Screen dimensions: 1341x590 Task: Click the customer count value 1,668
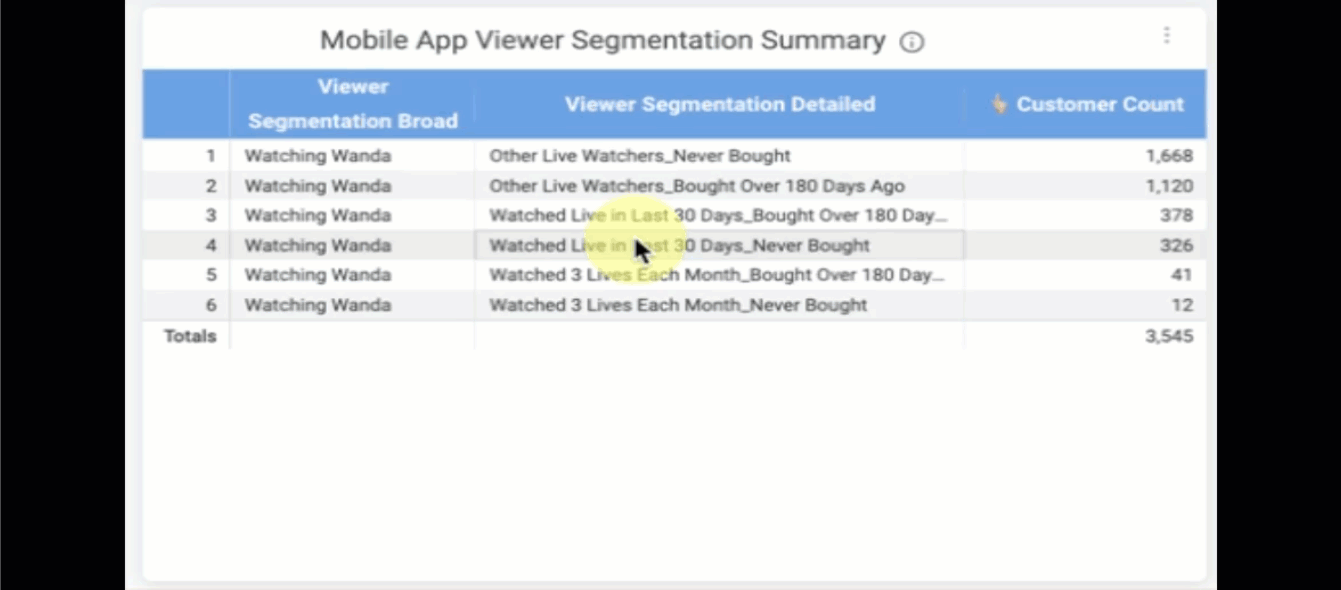tap(1169, 156)
